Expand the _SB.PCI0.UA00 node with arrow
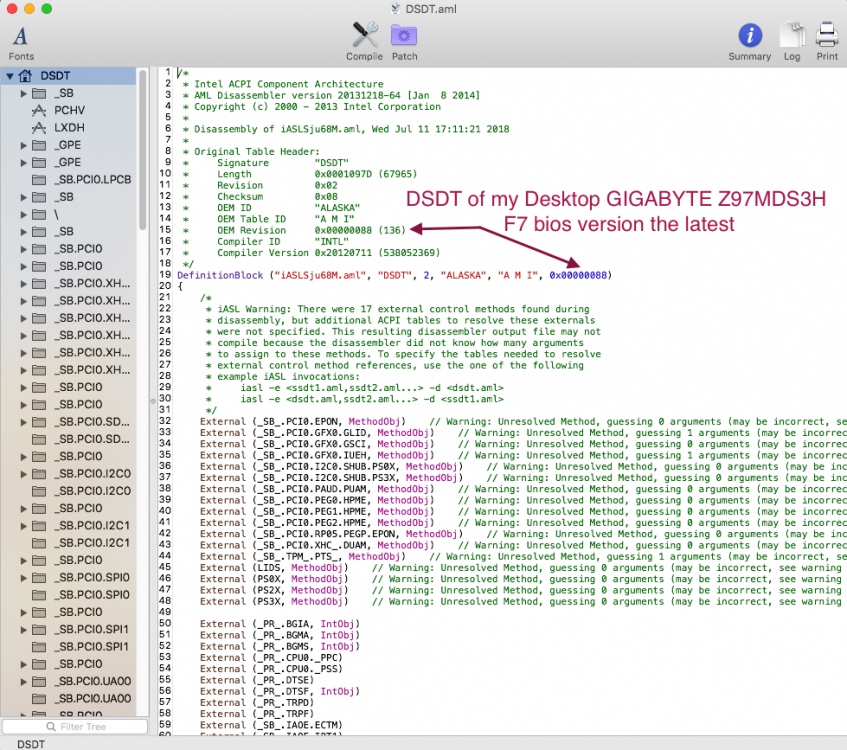 pyautogui.click(x=23, y=681)
